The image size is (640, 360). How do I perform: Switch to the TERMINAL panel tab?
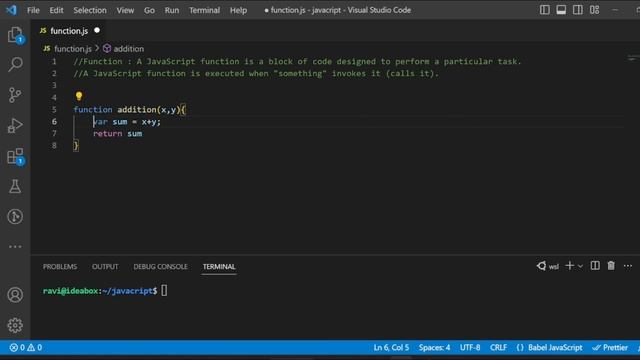click(219, 267)
